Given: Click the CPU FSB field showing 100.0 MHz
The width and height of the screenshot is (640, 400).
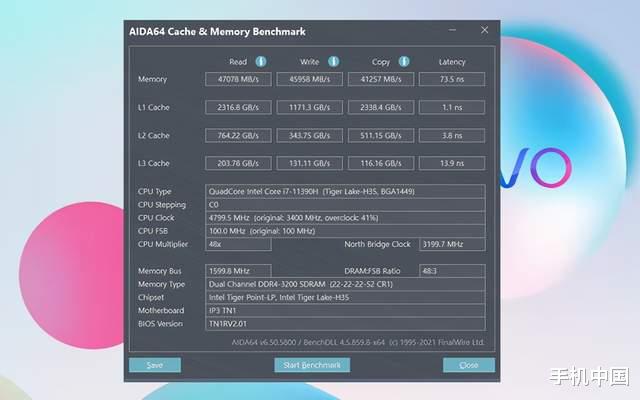Looking at the screenshot, I should coord(345,231).
